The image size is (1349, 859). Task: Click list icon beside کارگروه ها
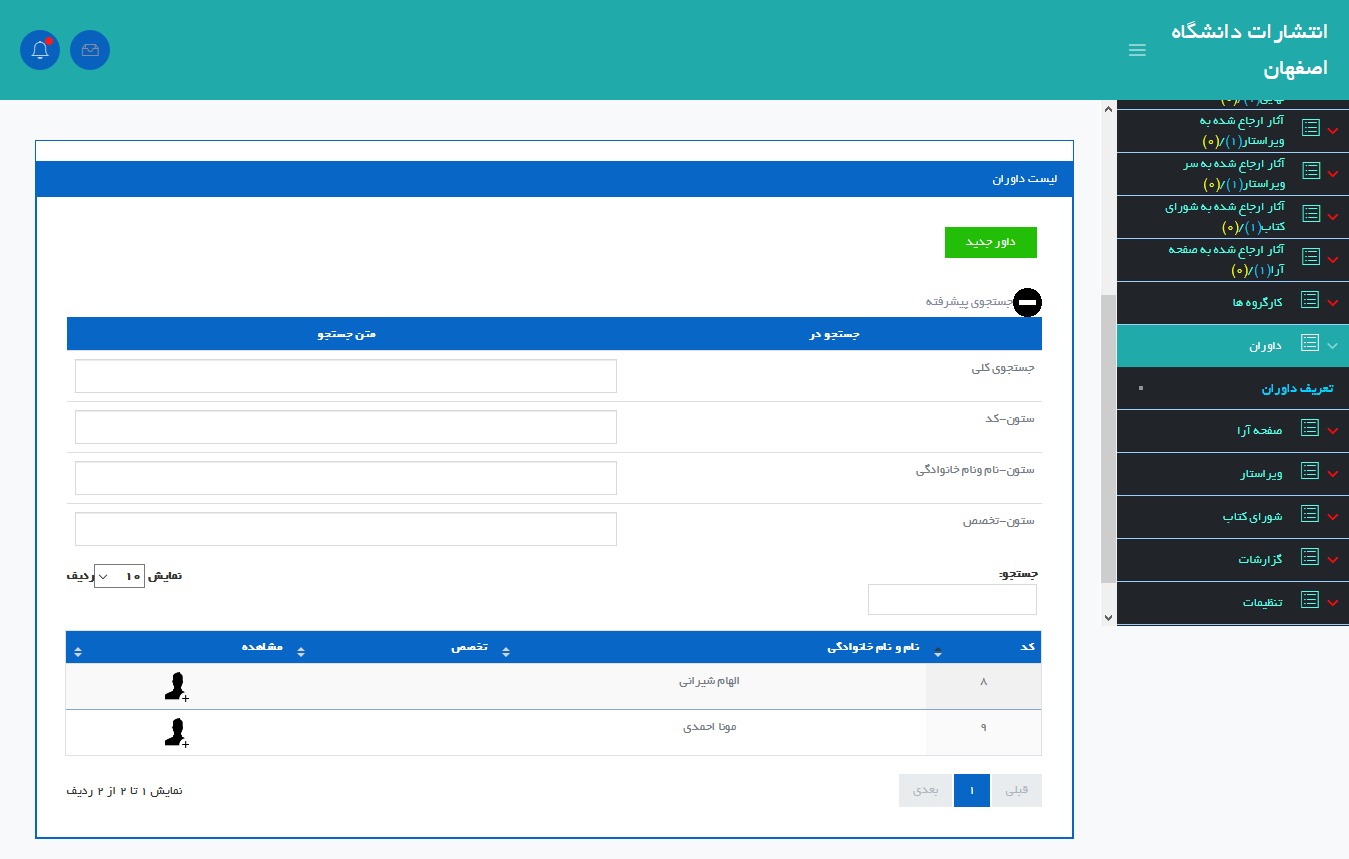(1310, 300)
